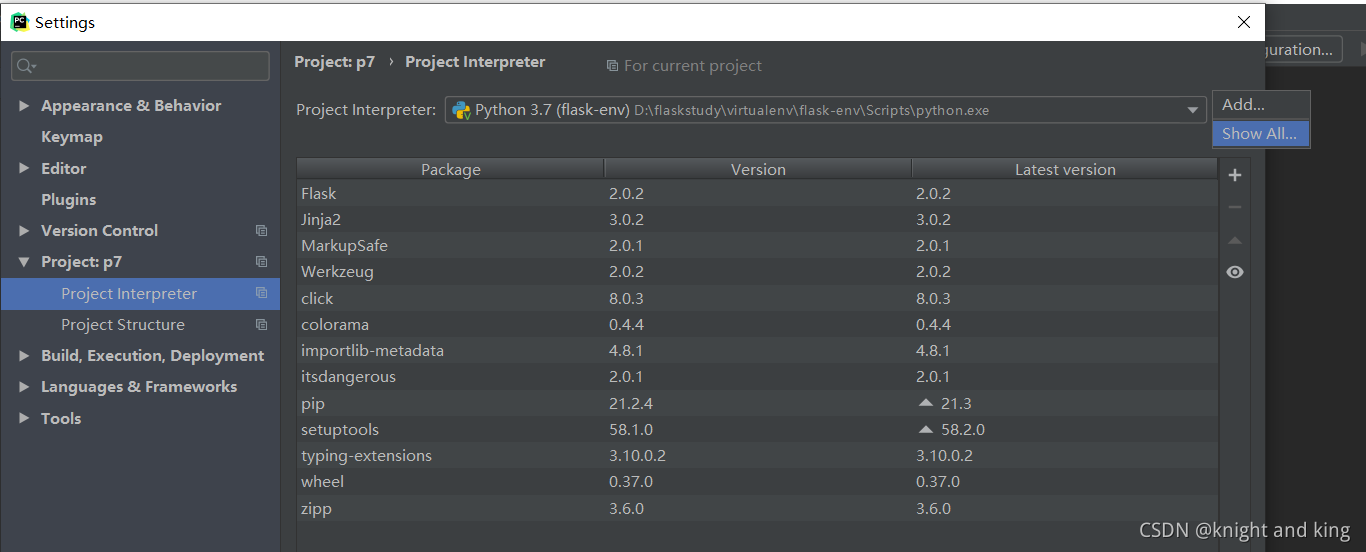
Task: Expand the Tools section
Action: click(x=24, y=418)
